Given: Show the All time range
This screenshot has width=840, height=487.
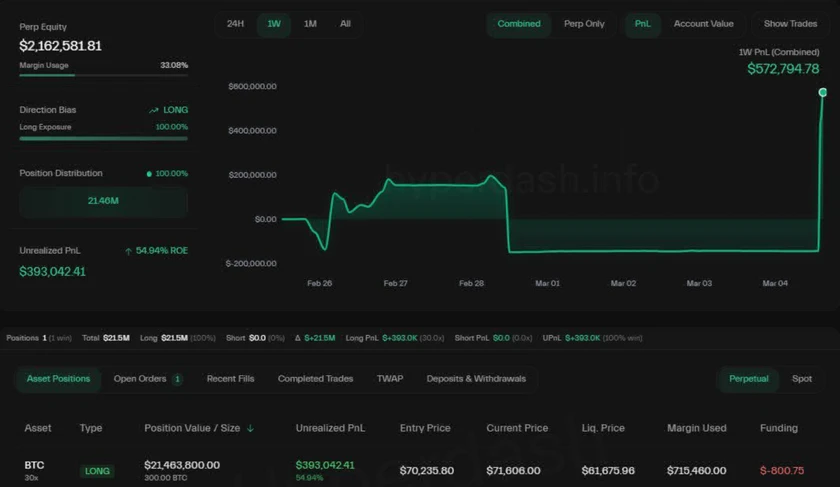Looking at the screenshot, I should click(x=345, y=24).
